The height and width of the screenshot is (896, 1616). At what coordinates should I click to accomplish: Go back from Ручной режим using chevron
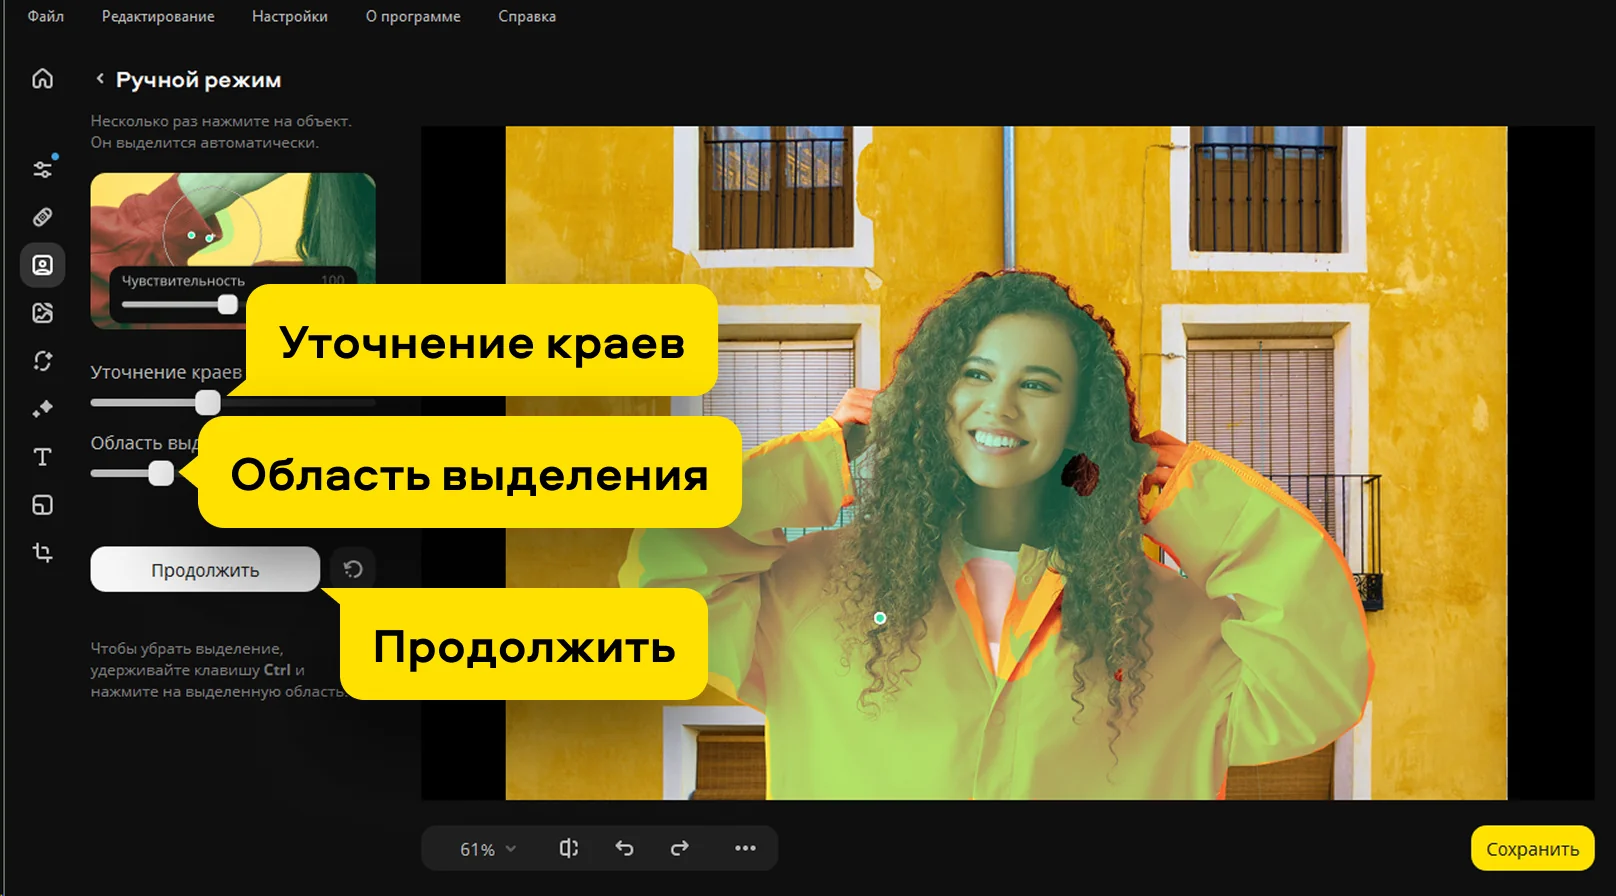point(100,79)
